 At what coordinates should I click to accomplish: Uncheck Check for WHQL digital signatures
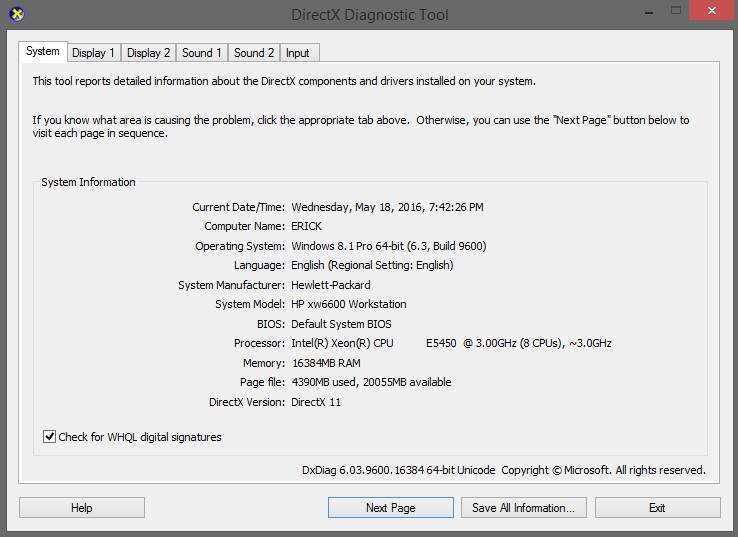(50, 437)
